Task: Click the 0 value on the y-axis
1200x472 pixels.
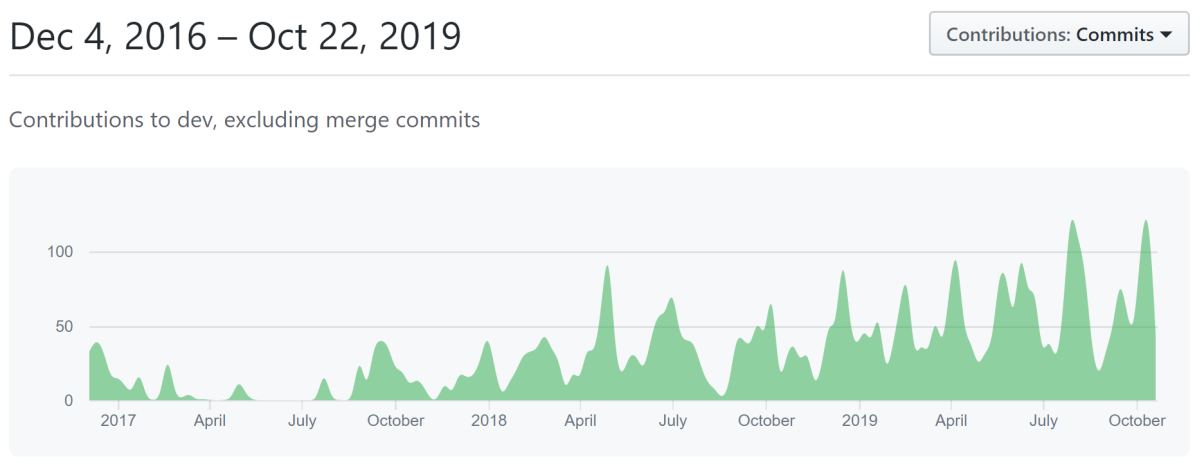Action: [x=68, y=401]
